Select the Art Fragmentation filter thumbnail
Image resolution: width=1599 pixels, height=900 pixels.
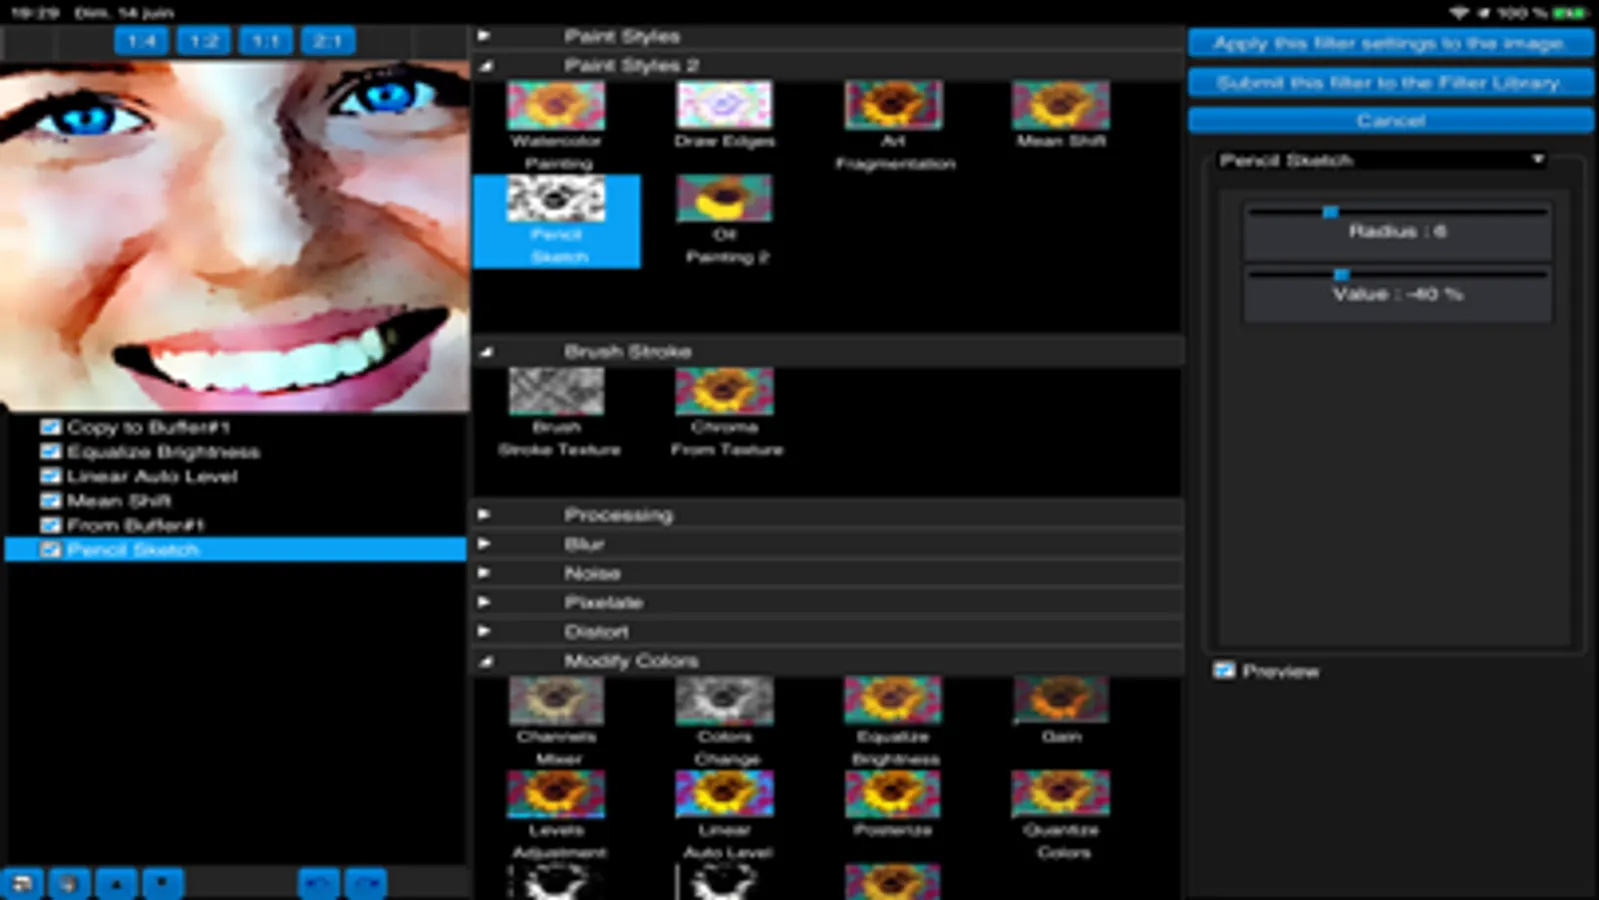(893, 105)
